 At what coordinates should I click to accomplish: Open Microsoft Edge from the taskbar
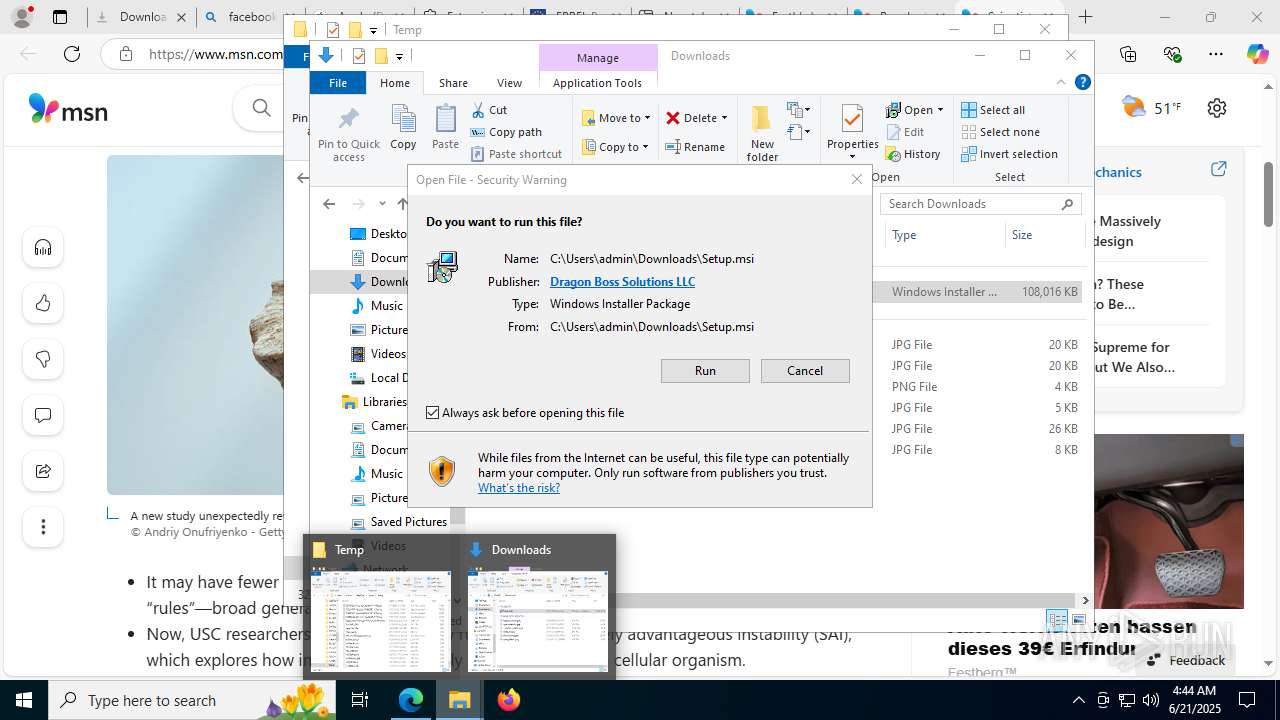411,700
